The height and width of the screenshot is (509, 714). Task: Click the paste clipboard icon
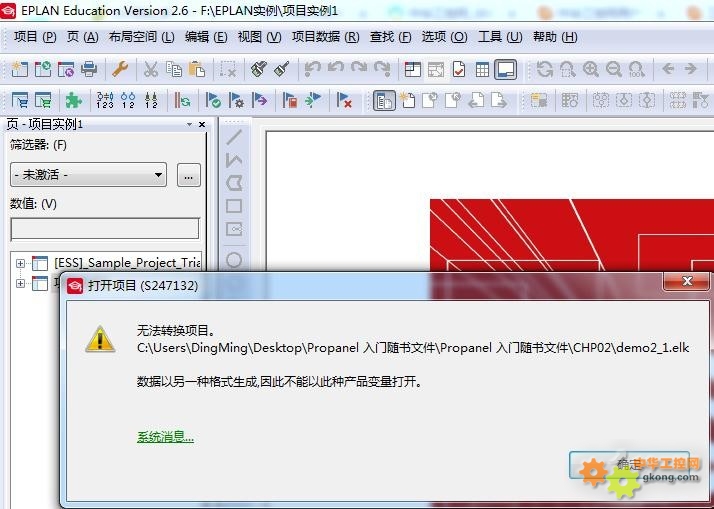(197, 69)
